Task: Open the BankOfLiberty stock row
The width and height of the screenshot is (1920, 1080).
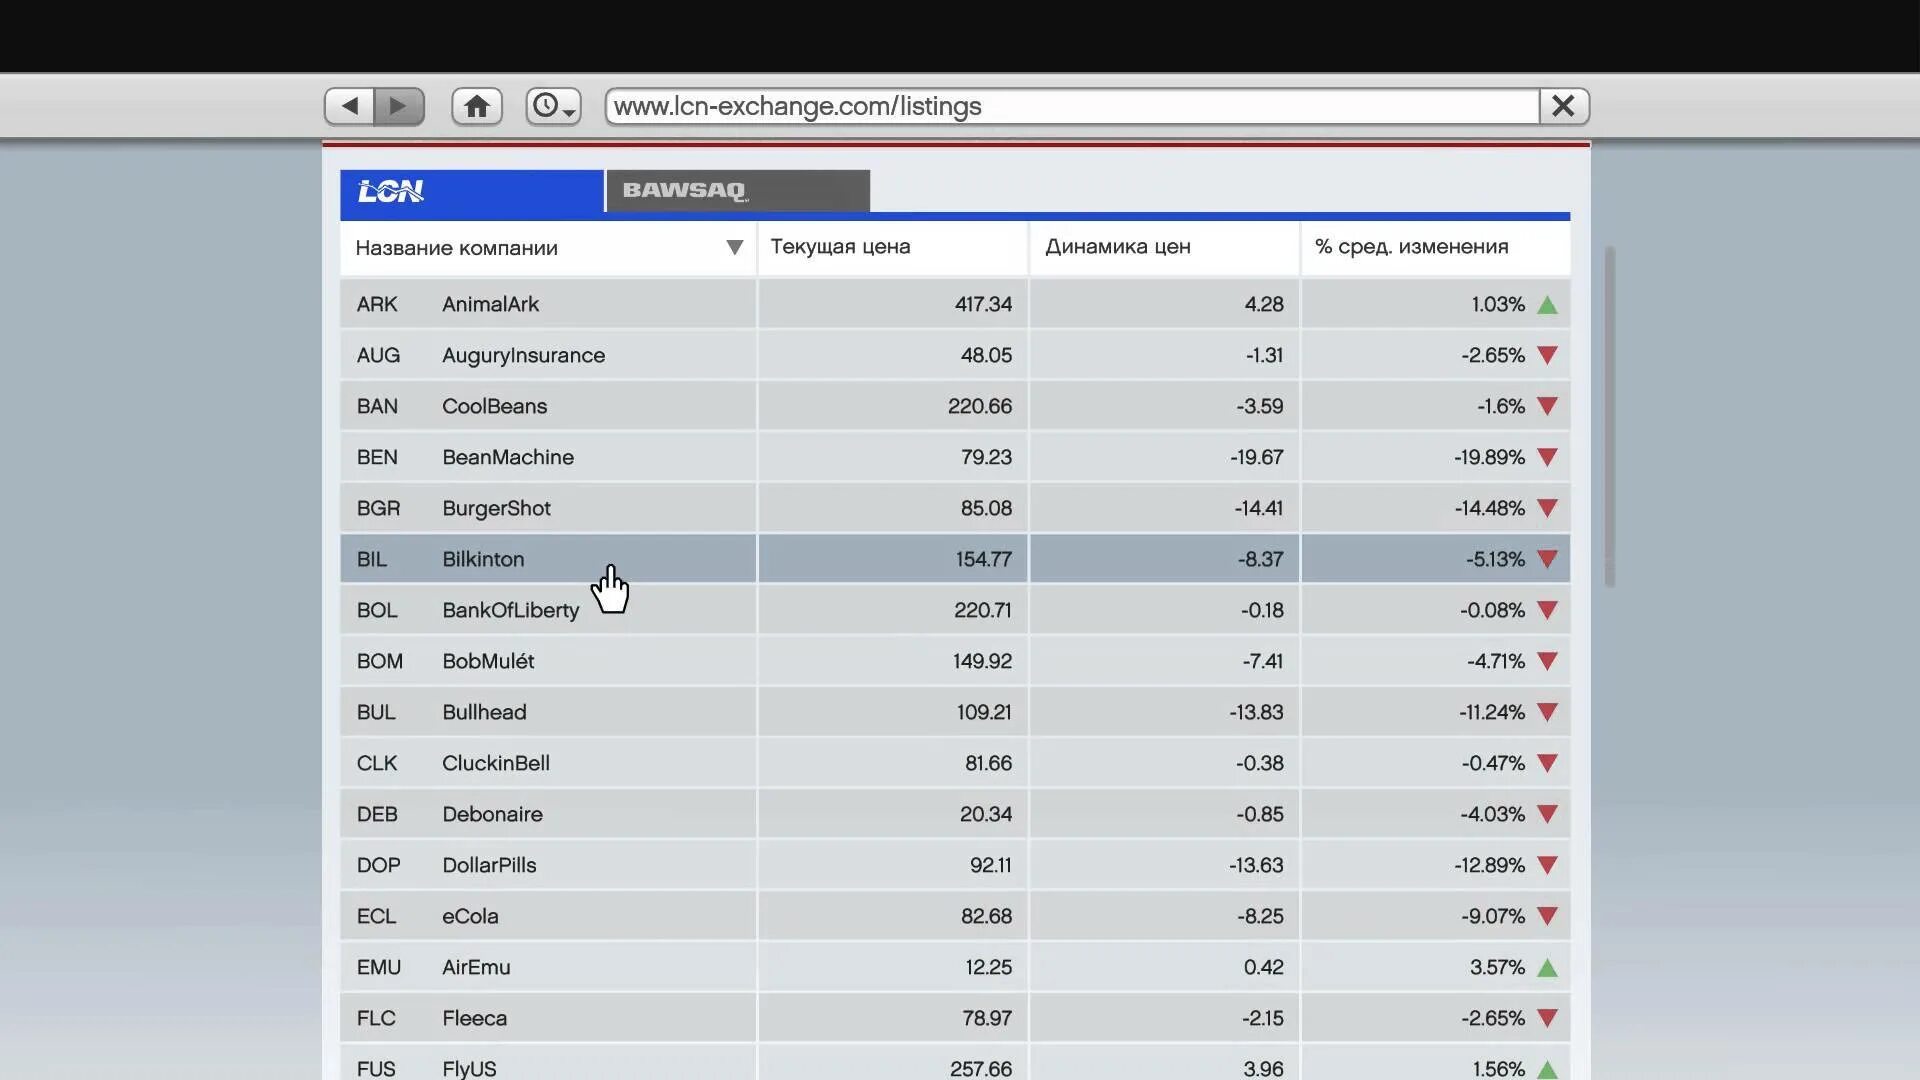Action: tap(510, 610)
